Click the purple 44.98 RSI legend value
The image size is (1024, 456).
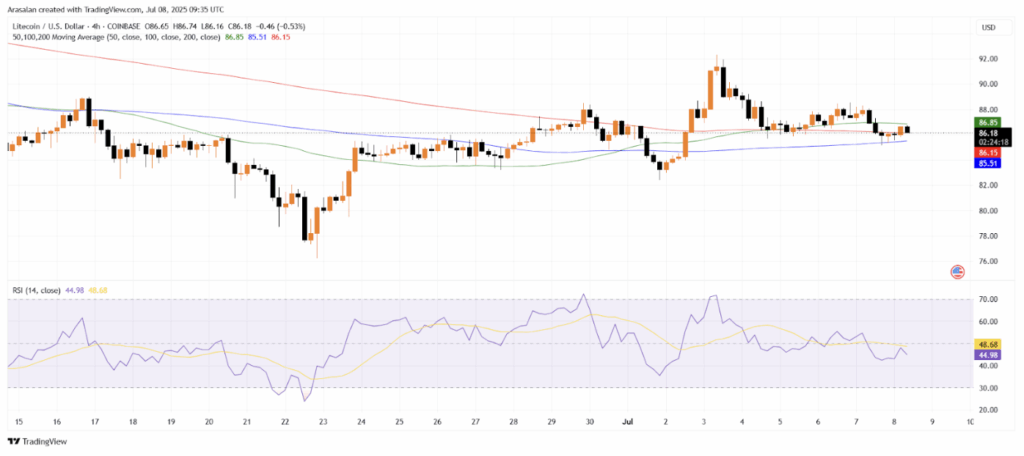(74, 290)
